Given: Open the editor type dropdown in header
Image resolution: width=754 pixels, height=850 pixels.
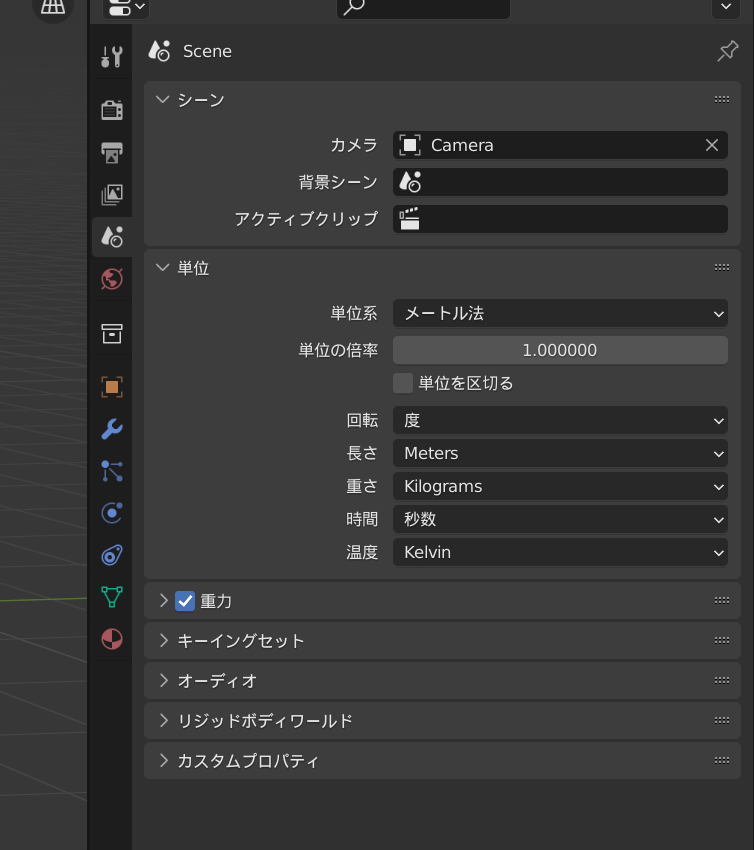Looking at the screenshot, I should [x=126, y=8].
